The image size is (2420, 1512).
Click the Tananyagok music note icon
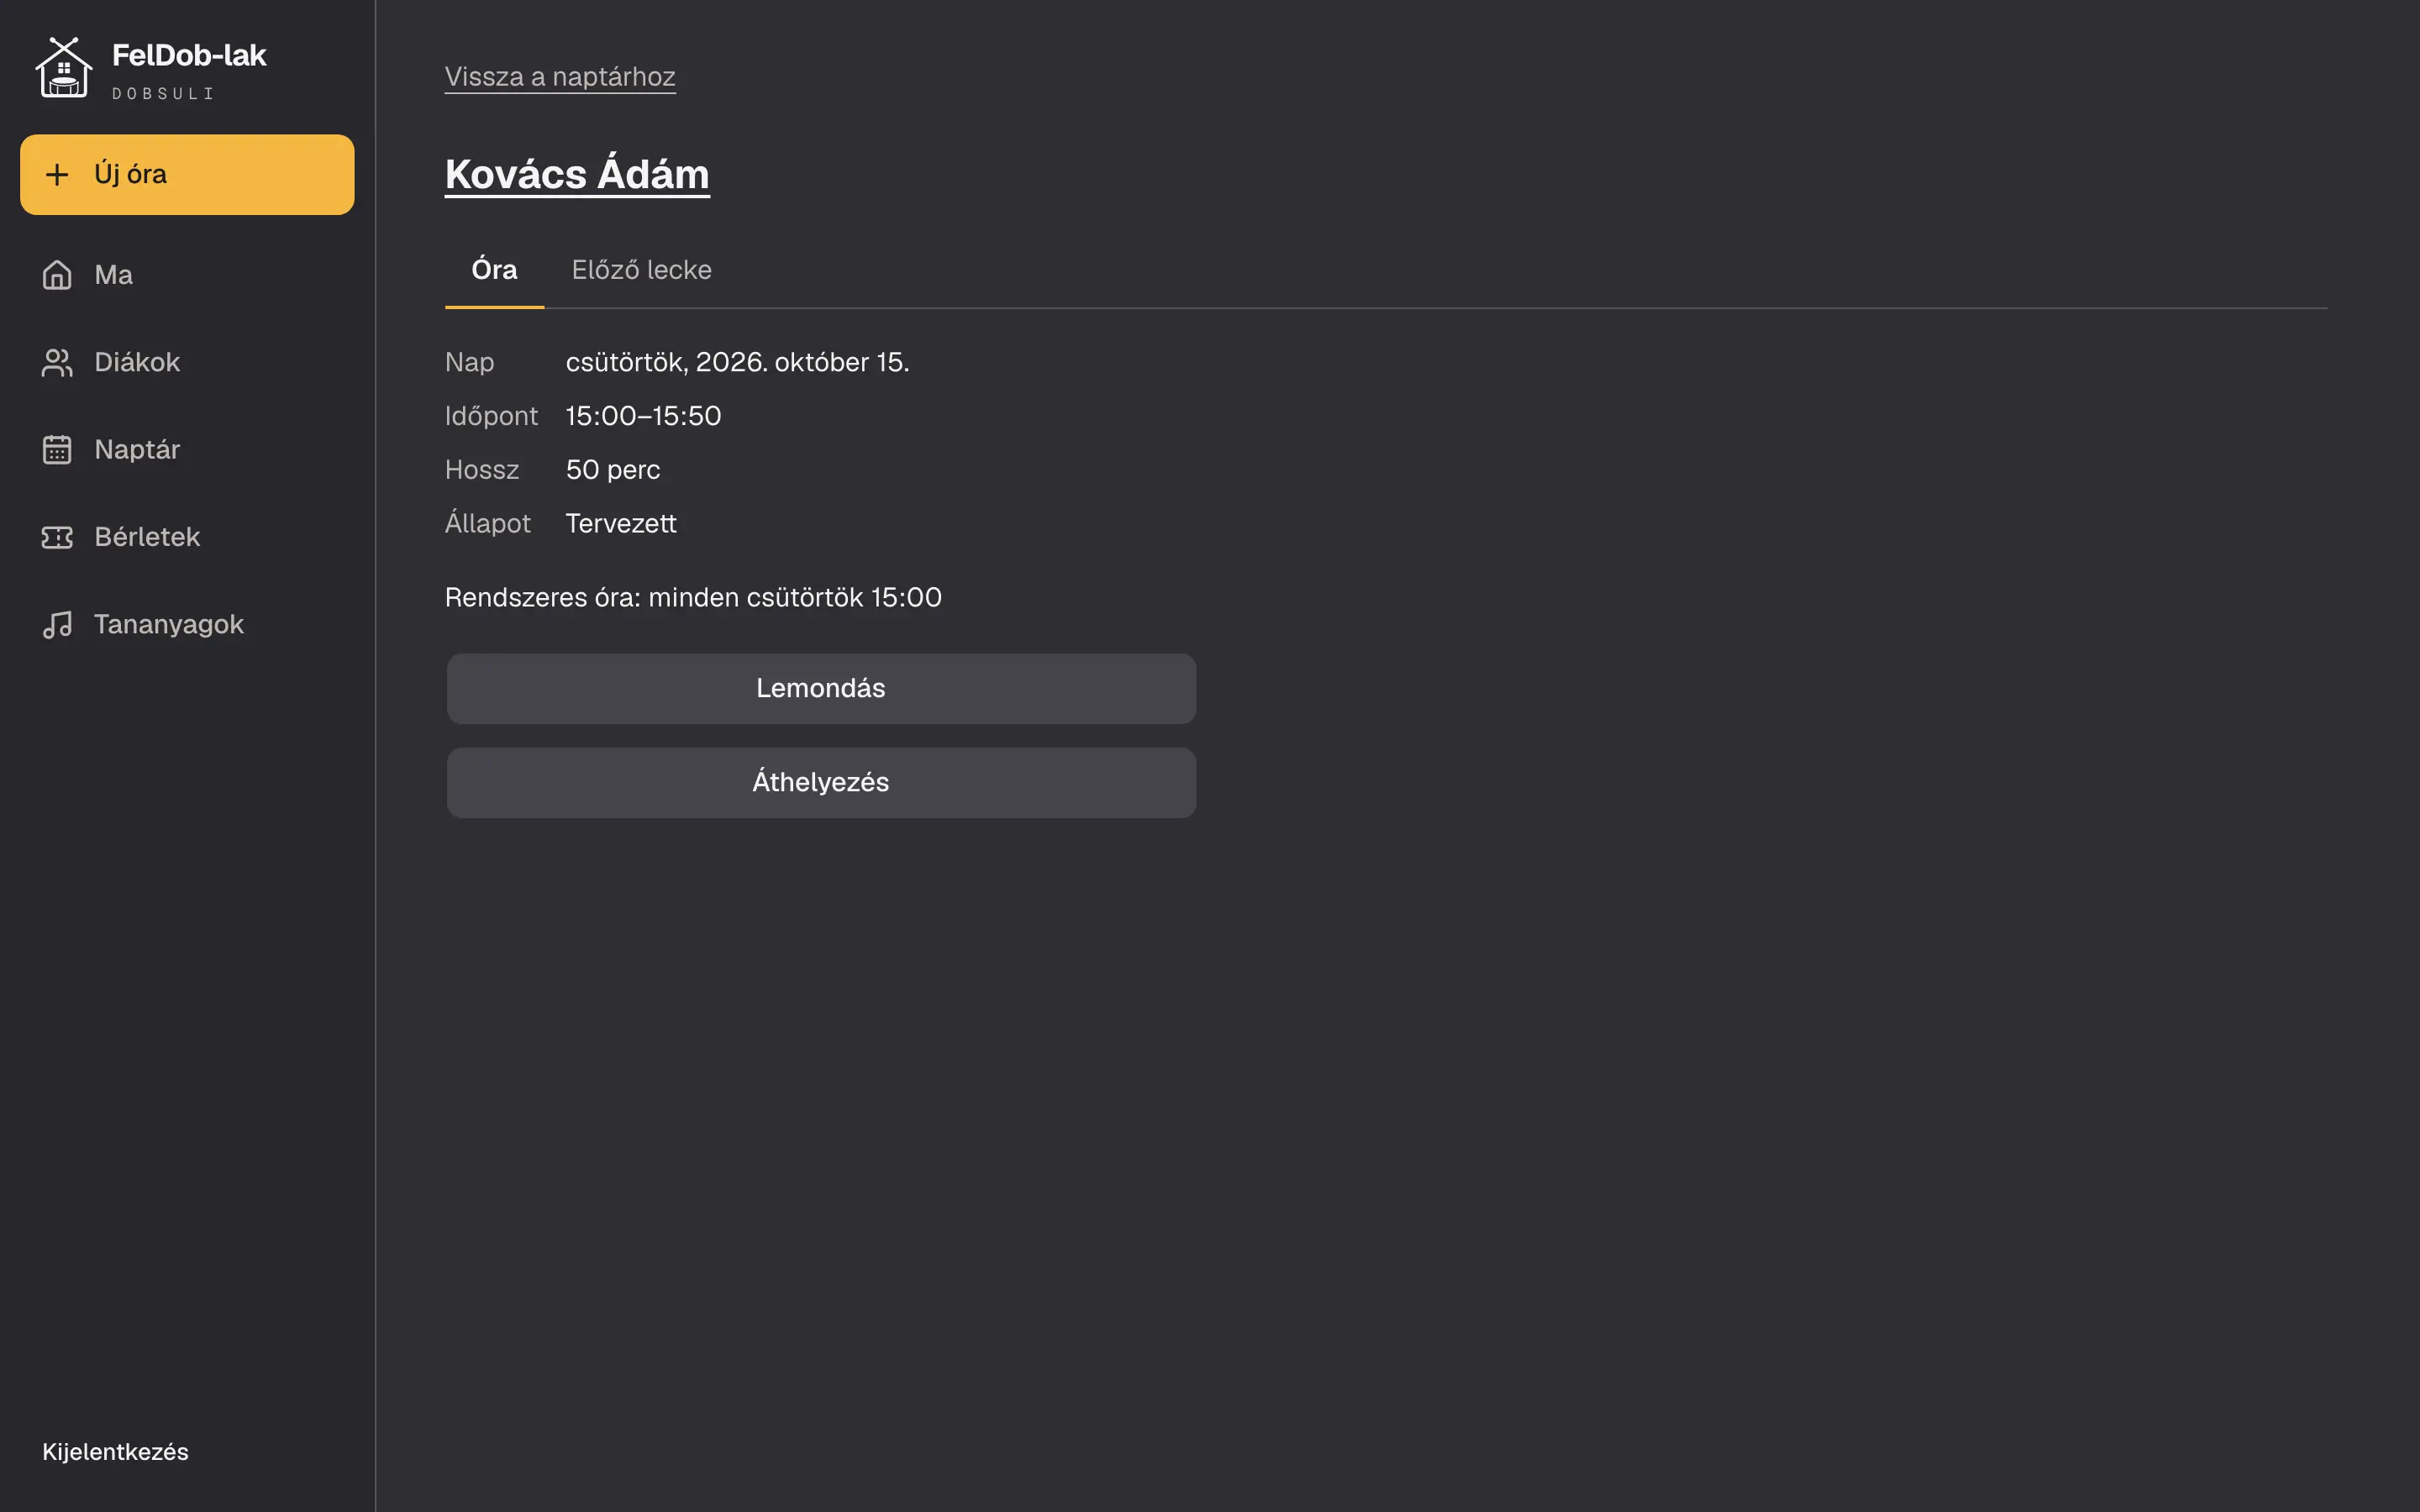coord(57,624)
